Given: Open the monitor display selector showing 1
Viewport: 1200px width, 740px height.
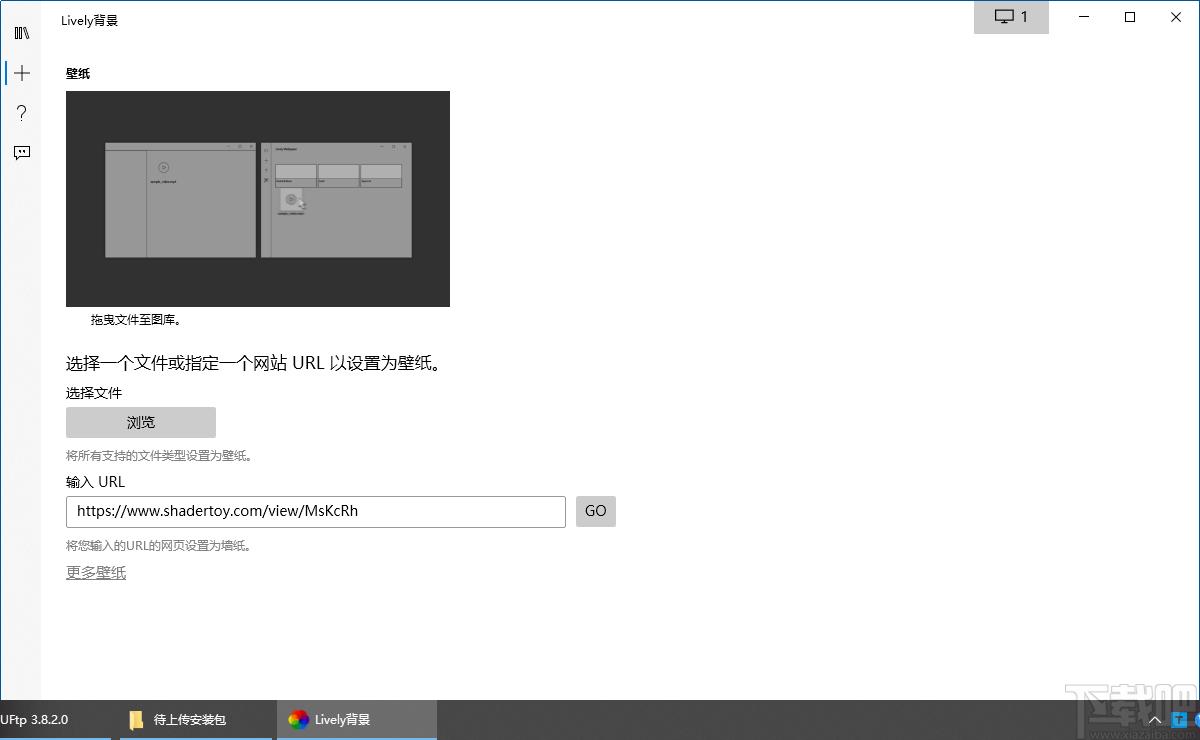Looking at the screenshot, I should pyautogui.click(x=1011, y=17).
